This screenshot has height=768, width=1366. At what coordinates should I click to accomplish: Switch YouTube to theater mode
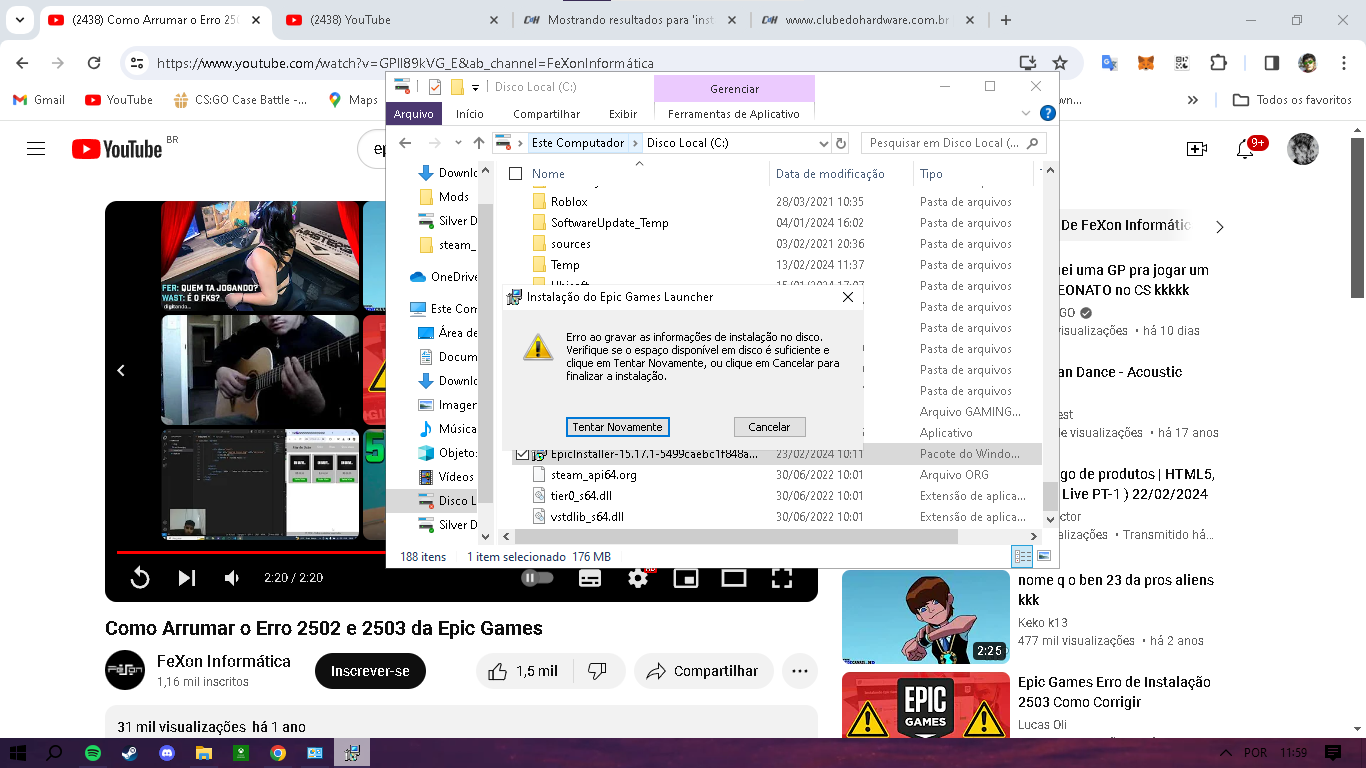pyautogui.click(x=734, y=578)
